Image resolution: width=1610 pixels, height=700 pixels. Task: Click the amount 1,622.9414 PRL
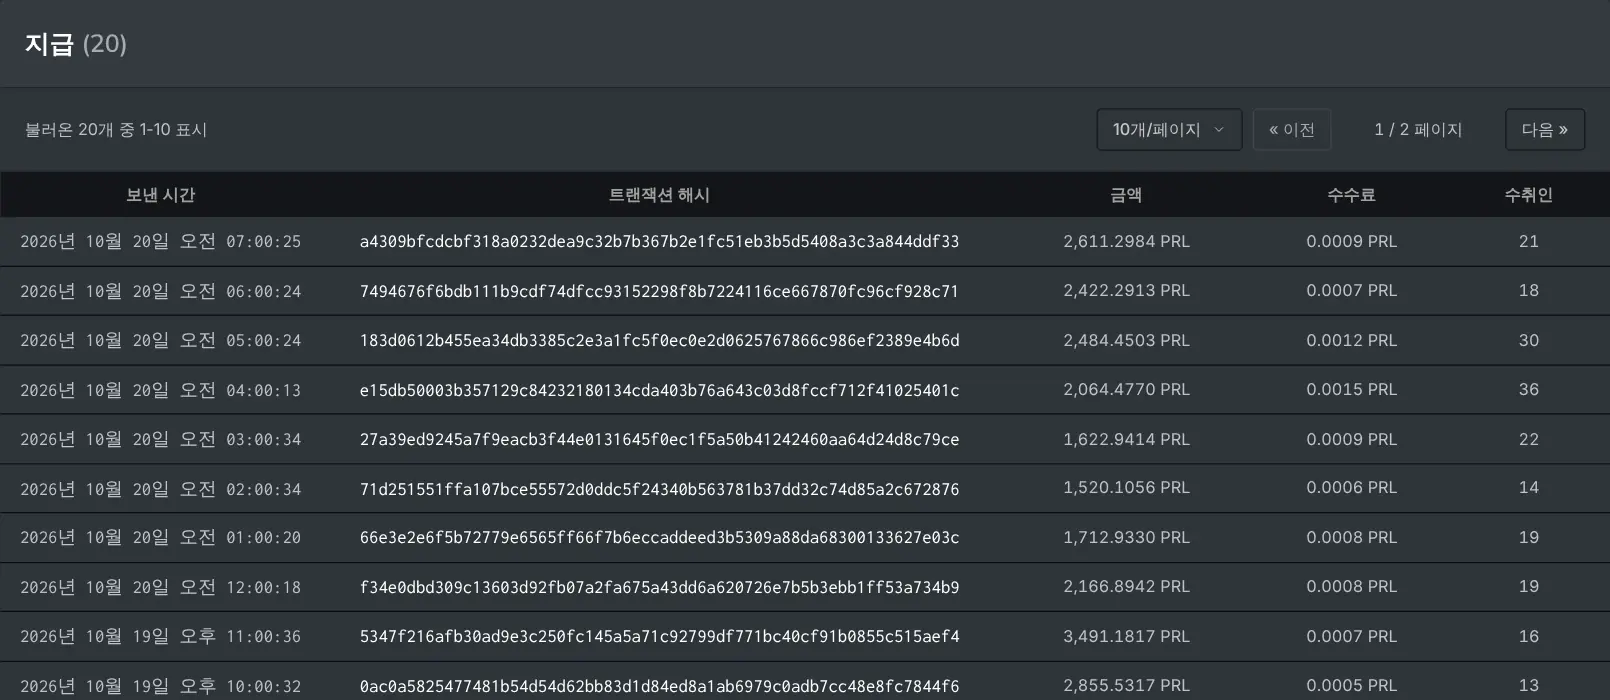1126,439
